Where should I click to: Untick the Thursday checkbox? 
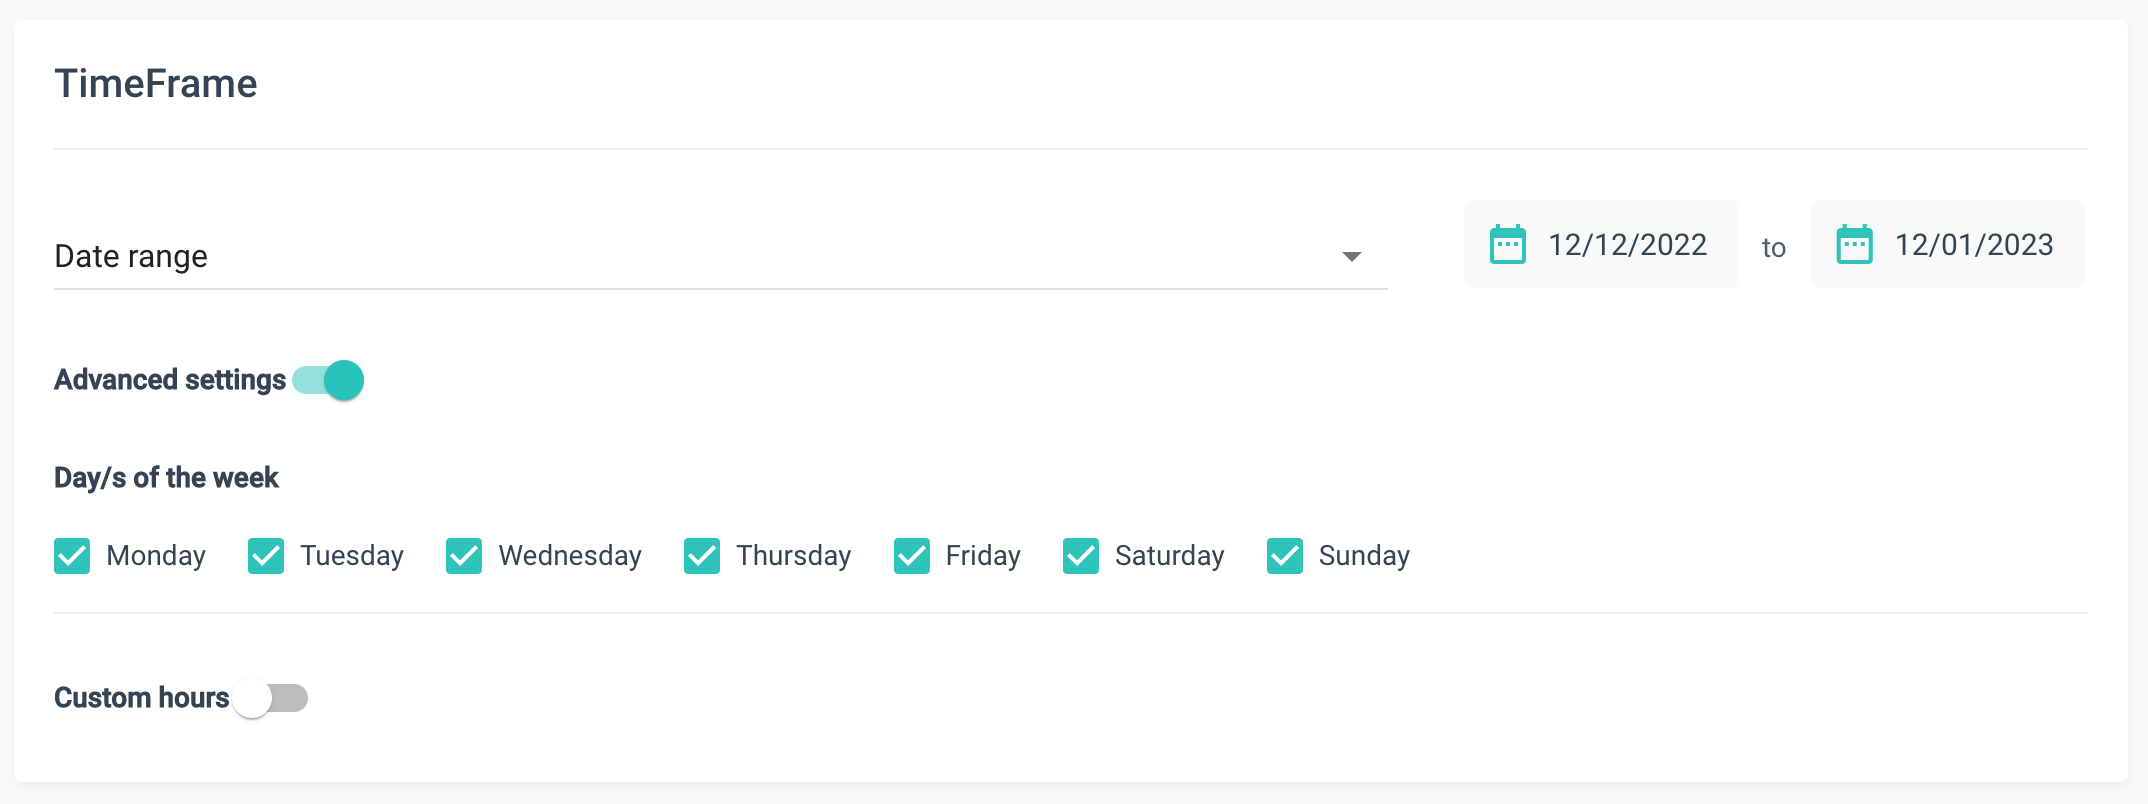click(702, 556)
